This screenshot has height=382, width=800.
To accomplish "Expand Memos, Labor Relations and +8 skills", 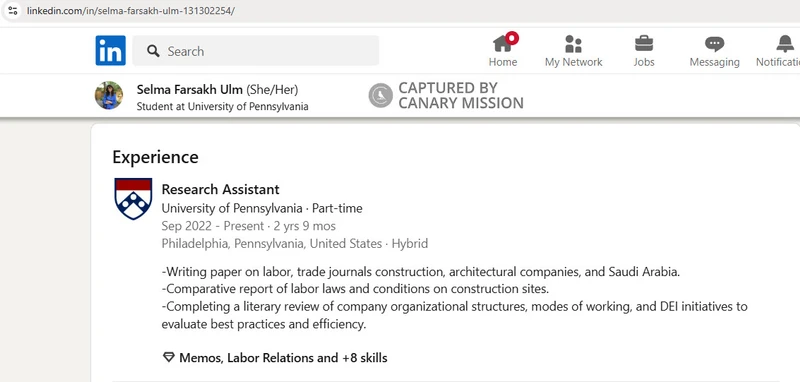I will [283, 358].
